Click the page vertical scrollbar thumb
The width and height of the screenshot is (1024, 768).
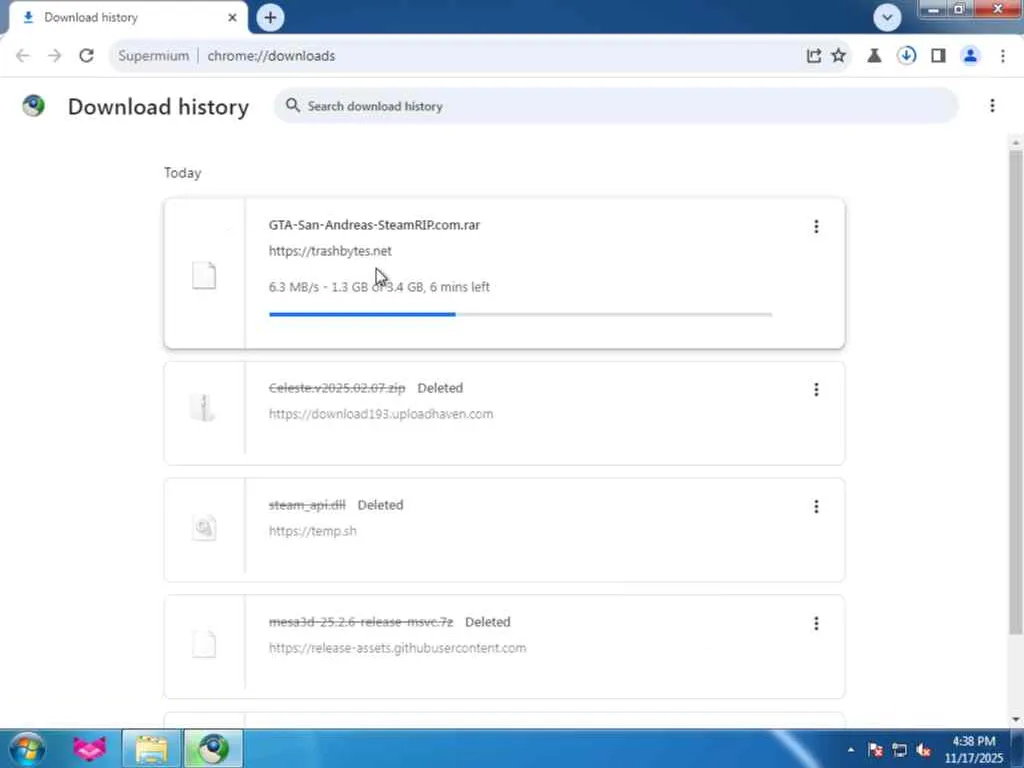tap(1016, 392)
